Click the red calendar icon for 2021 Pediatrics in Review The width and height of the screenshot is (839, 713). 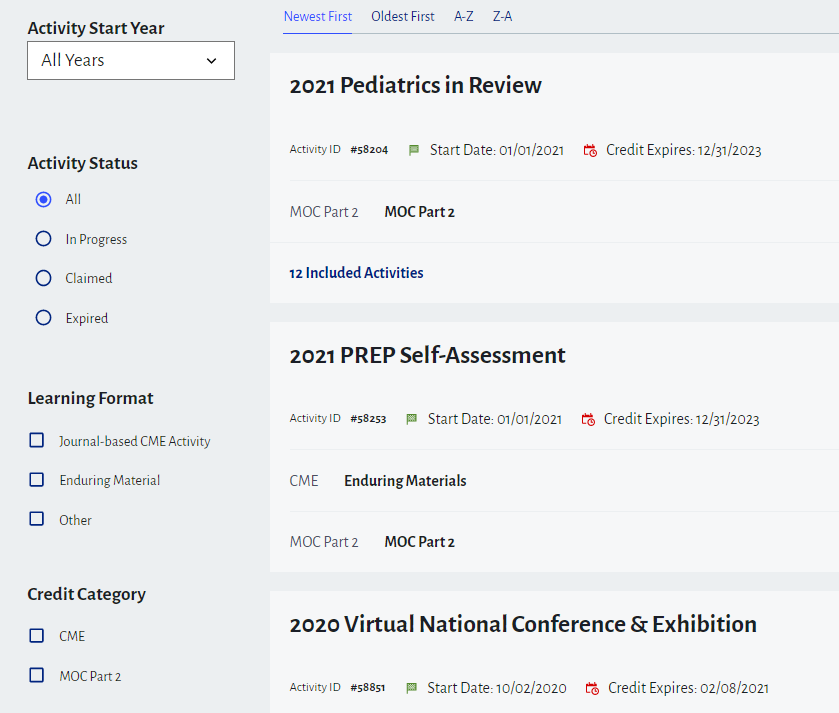[590, 151]
